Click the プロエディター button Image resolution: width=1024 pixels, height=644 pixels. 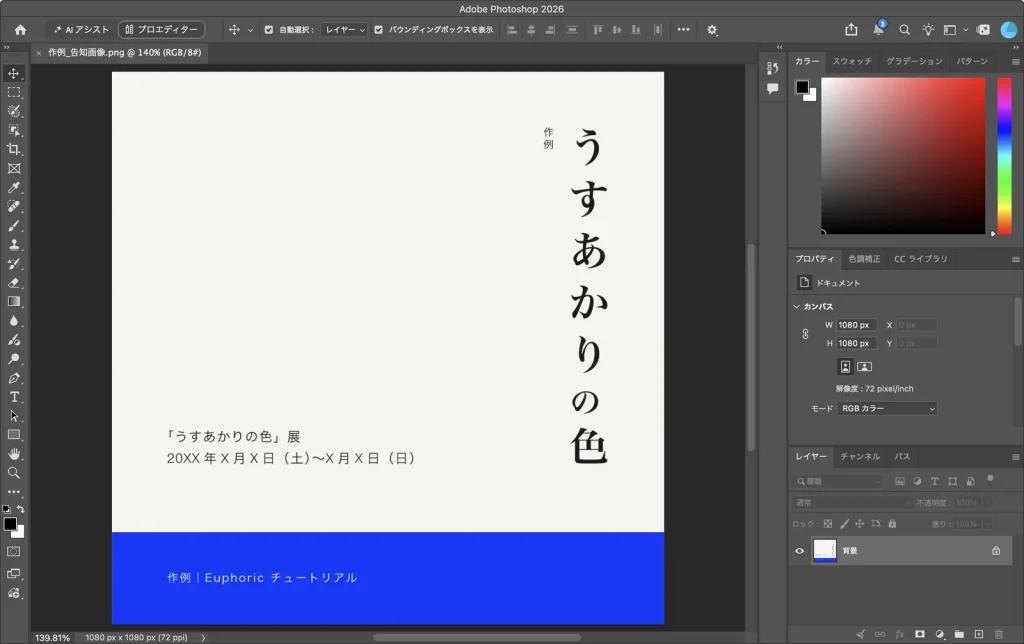(161, 29)
